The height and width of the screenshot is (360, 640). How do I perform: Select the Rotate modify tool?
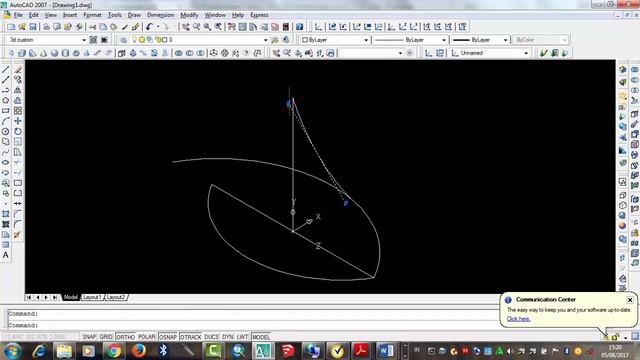pyautogui.click(x=18, y=131)
